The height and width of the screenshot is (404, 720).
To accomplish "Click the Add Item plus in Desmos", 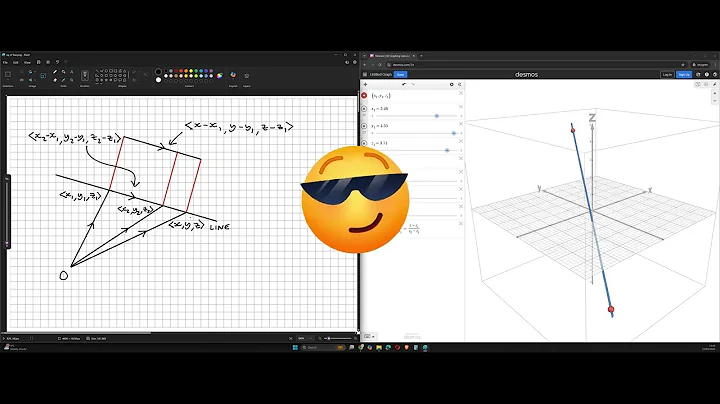I will coord(366,84).
